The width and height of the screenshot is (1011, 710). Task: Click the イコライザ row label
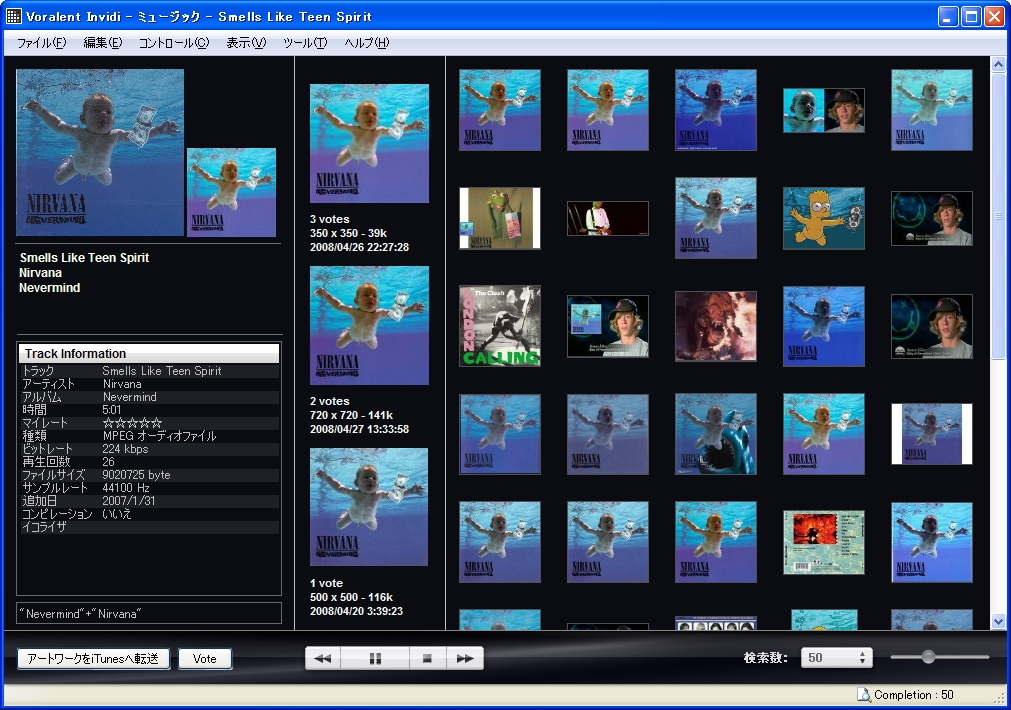pos(44,526)
